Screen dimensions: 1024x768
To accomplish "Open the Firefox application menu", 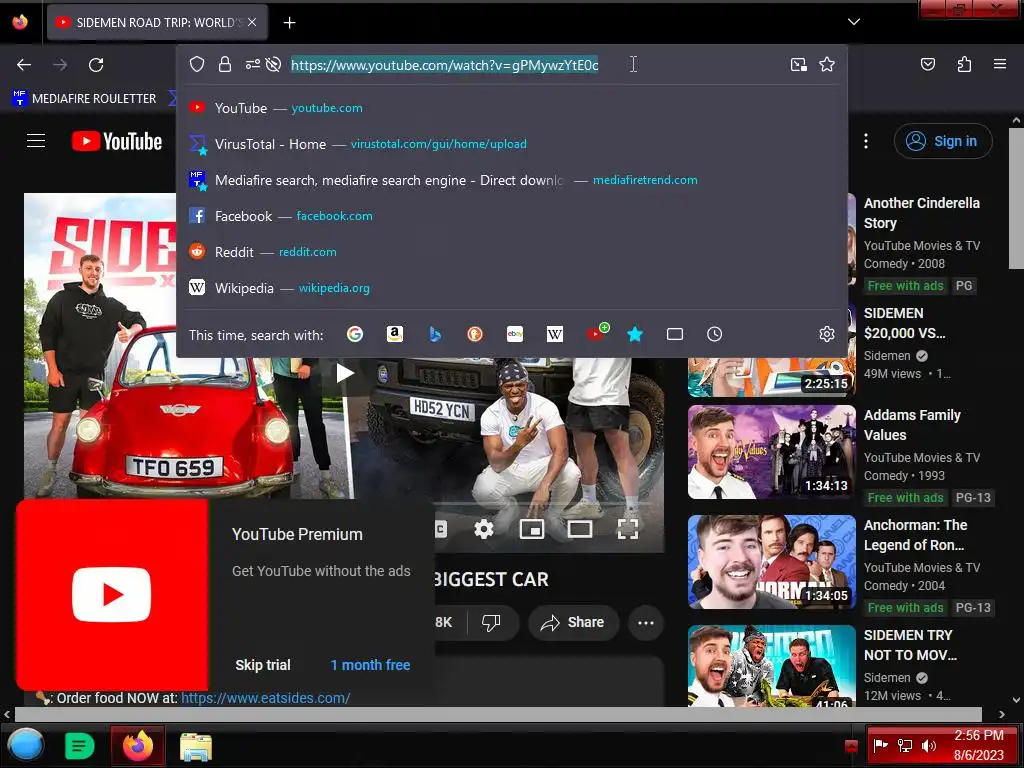I will (1000, 64).
